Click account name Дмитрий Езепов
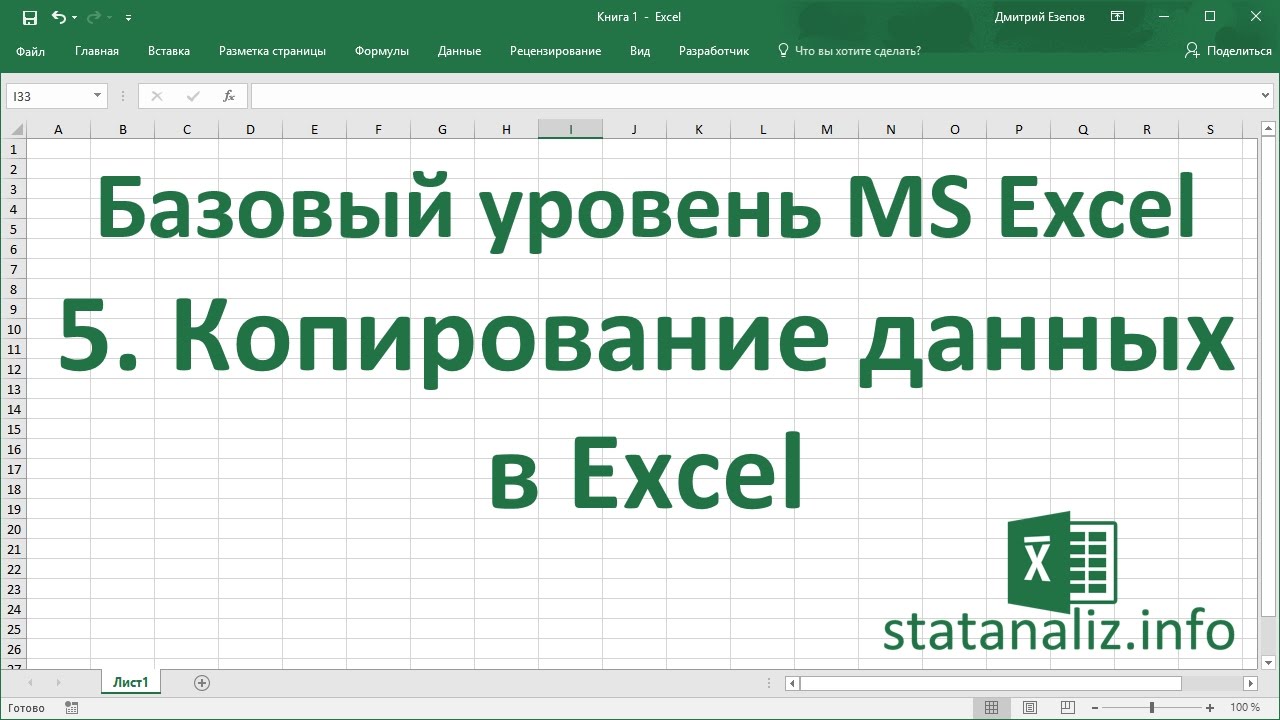Screen dimensions: 1280x720 click(x=1040, y=17)
